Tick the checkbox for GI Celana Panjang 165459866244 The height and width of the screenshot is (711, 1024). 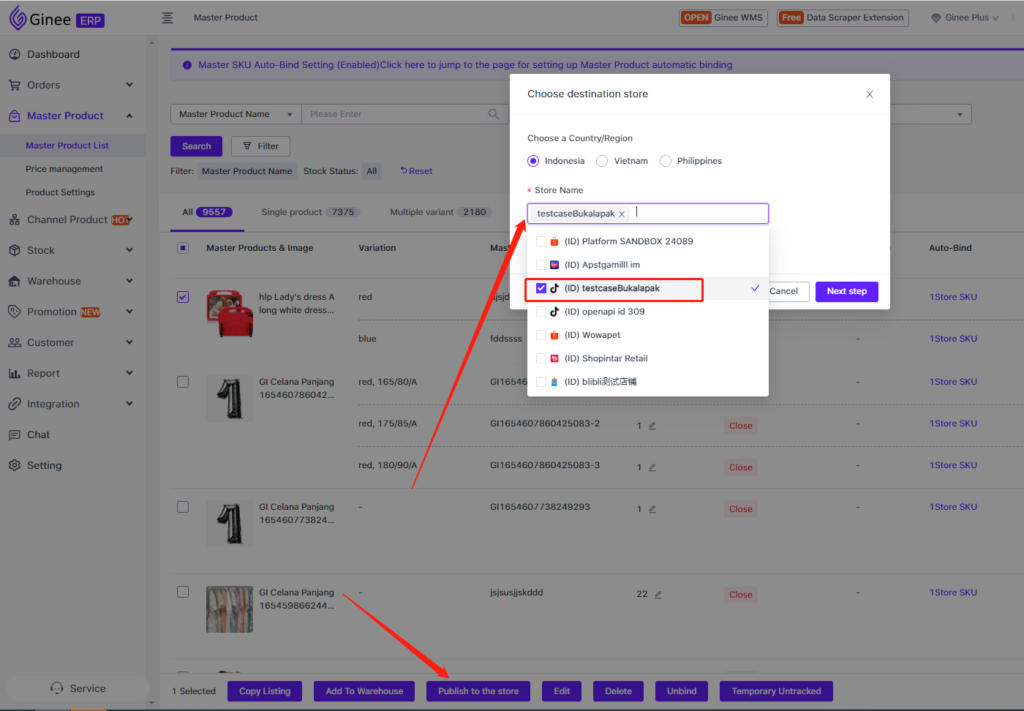click(183, 592)
